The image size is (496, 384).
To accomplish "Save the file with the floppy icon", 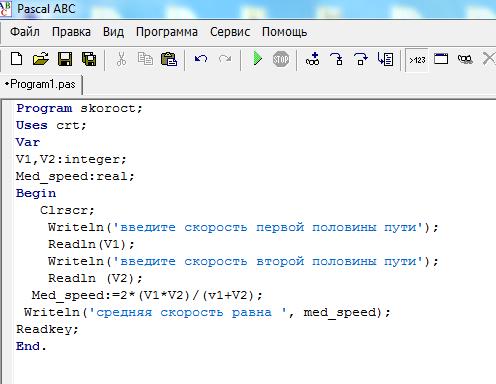I will click(65, 59).
